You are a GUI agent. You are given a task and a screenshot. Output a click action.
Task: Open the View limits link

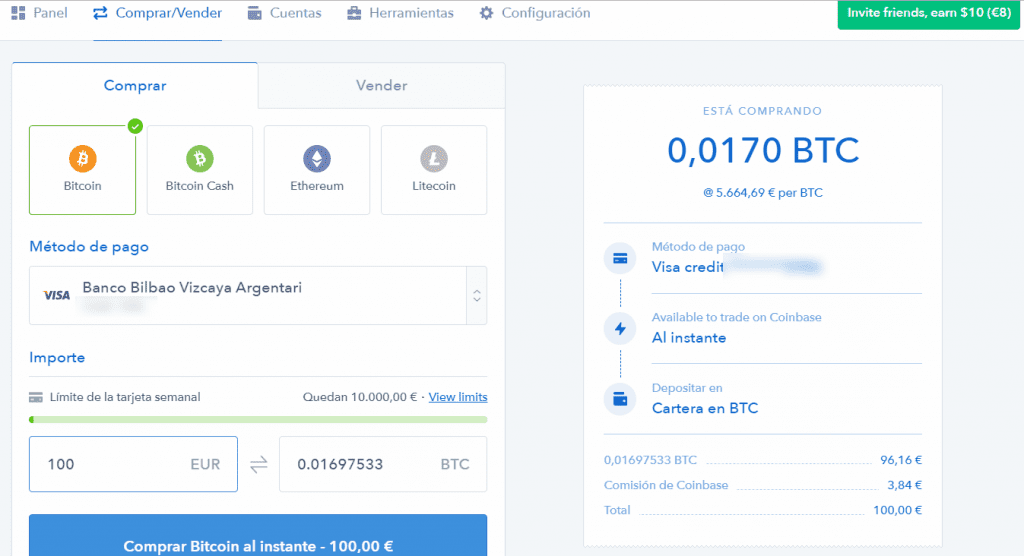pyautogui.click(x=458, y=397)
